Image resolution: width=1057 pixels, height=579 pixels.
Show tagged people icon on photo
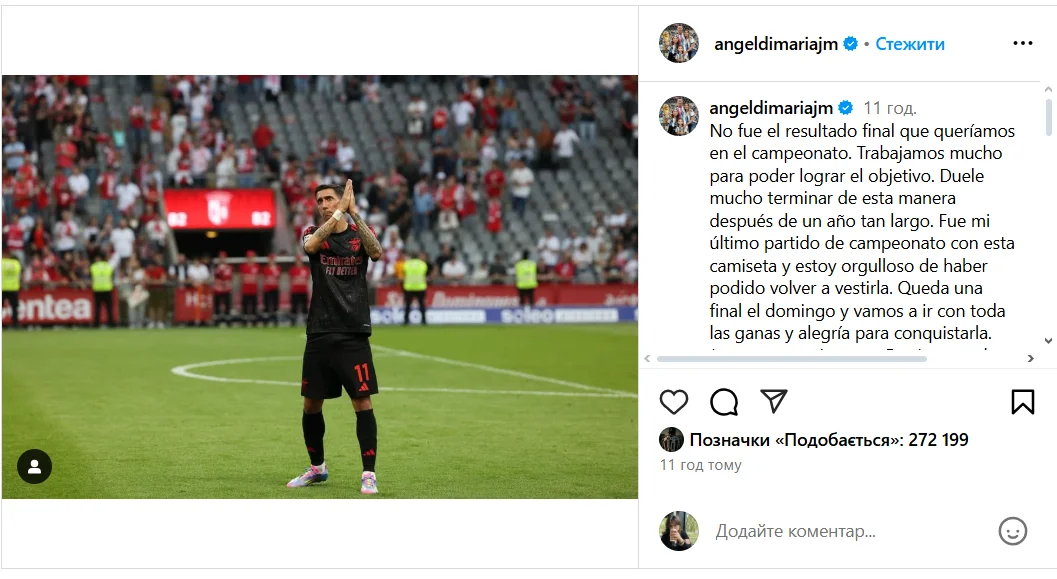[34, 466]
